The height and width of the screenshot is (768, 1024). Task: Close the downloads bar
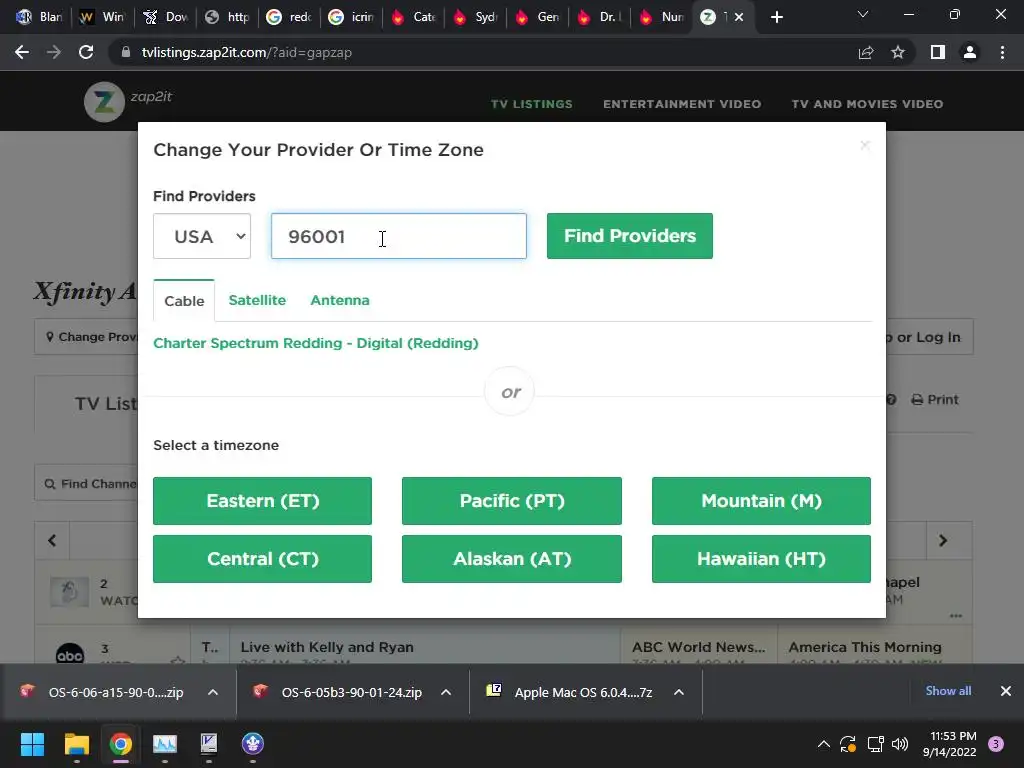tap(1006, 691)
